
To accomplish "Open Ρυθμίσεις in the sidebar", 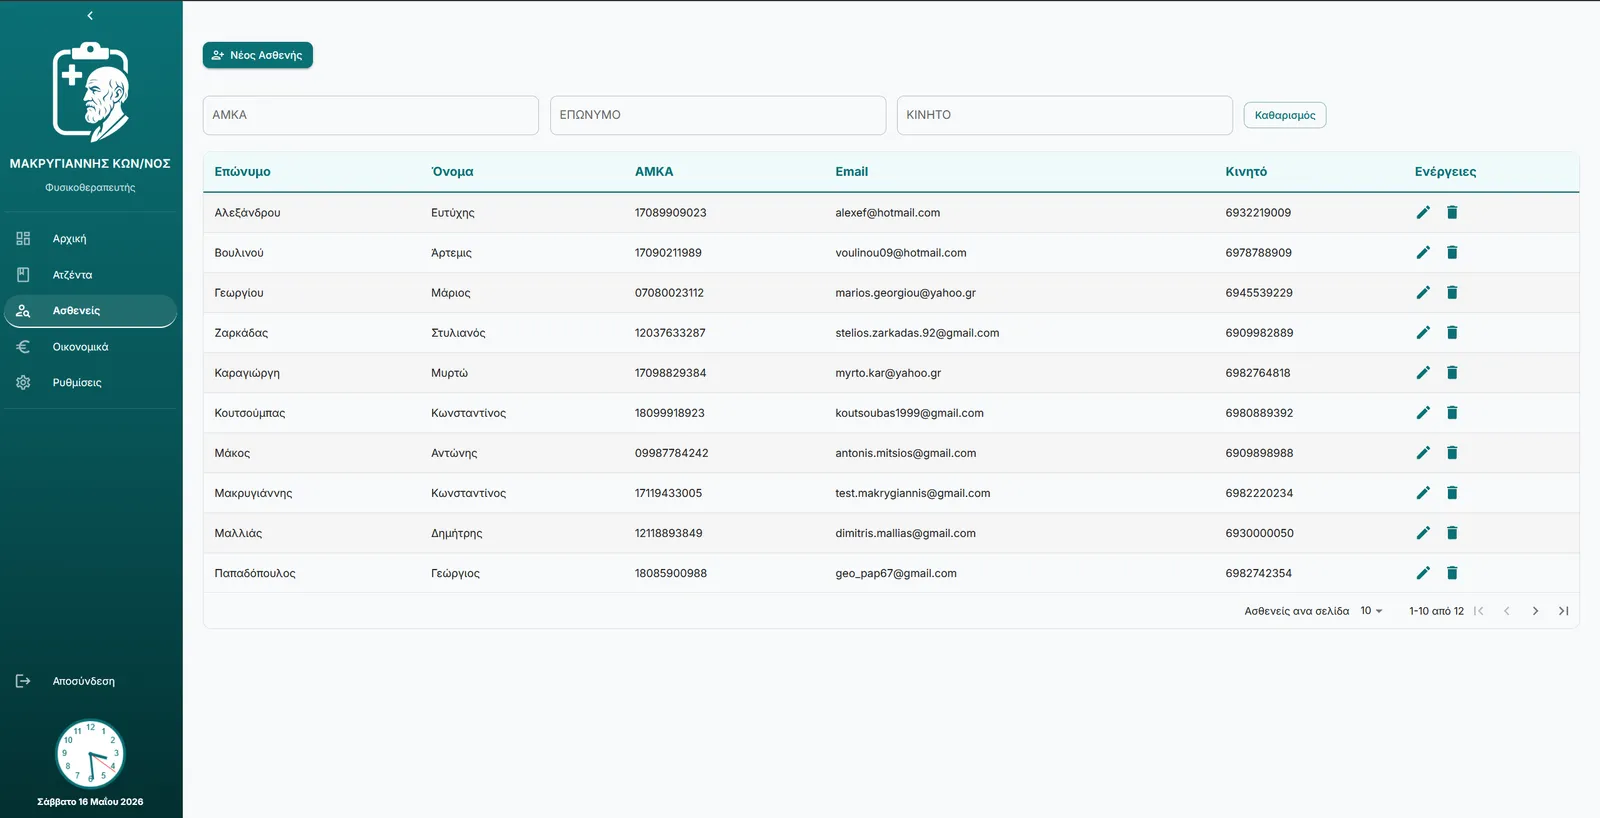I will pos(90,383).
